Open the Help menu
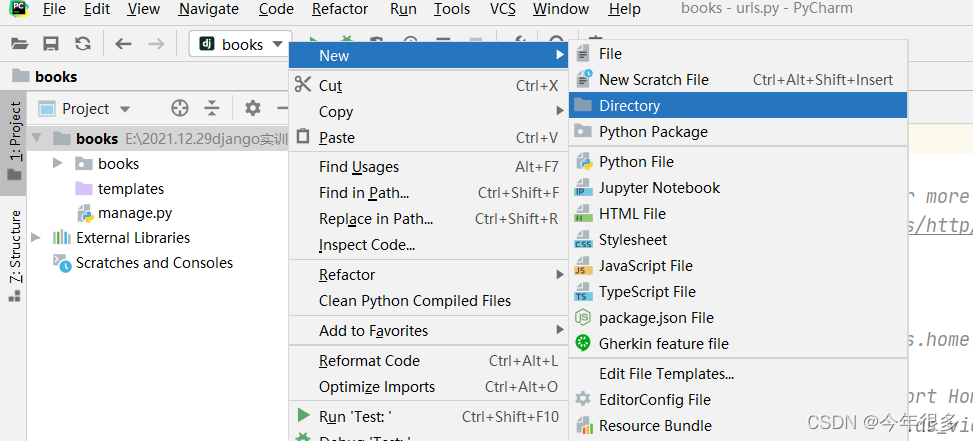This screenshot has height=441, width=973. 624,9
